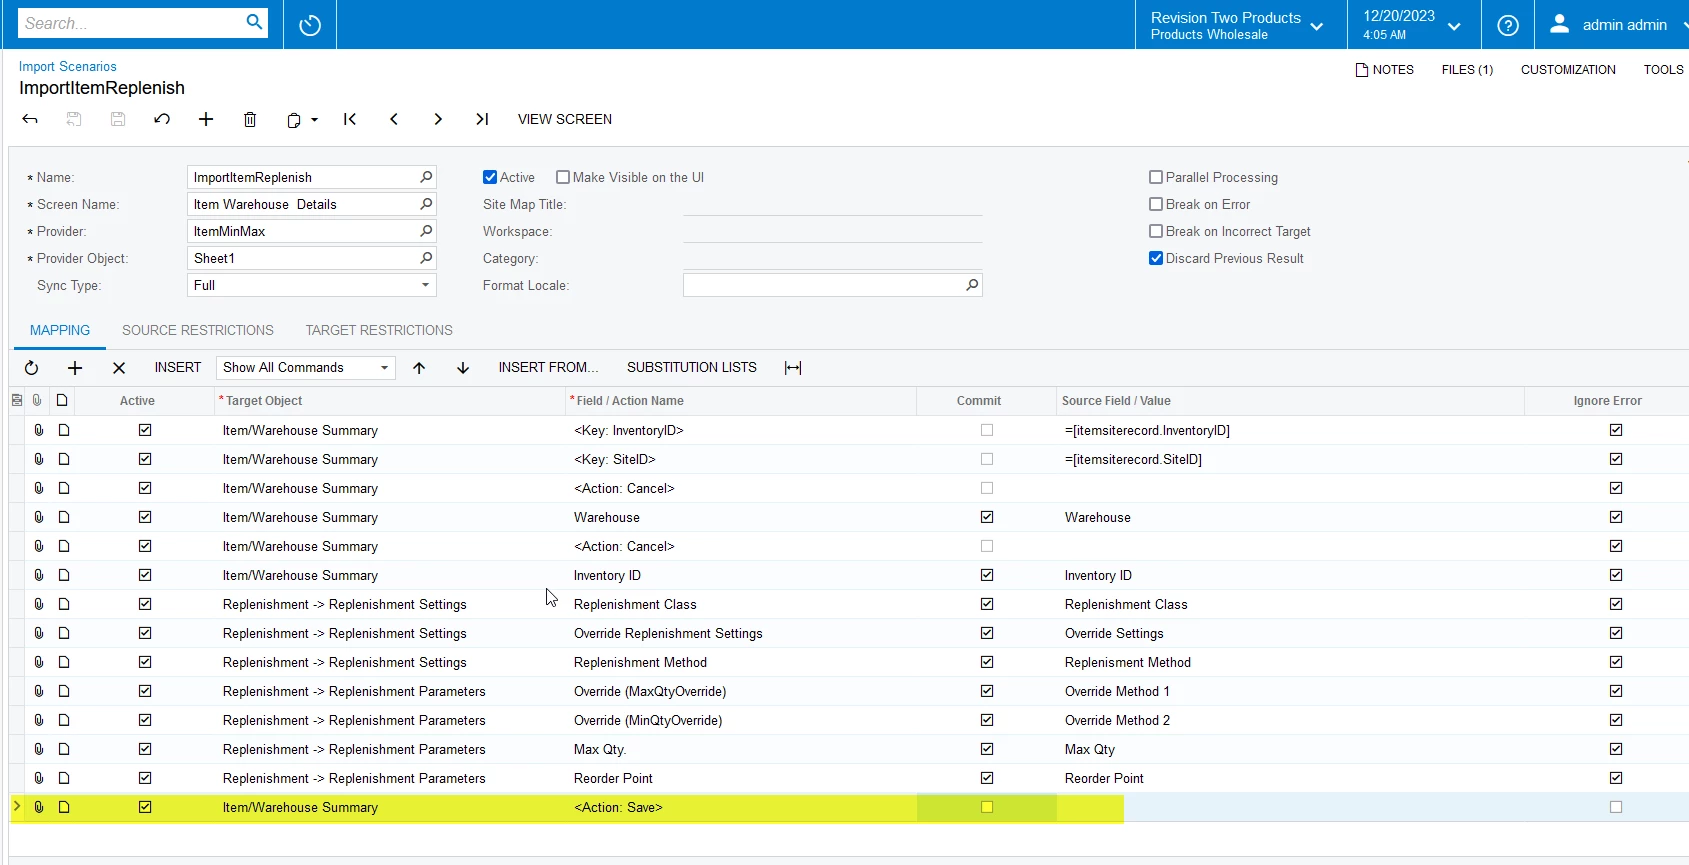This screenshot has width=1689, height=865.
Task: Click the delete trash icon
Action: pos(250,119)
